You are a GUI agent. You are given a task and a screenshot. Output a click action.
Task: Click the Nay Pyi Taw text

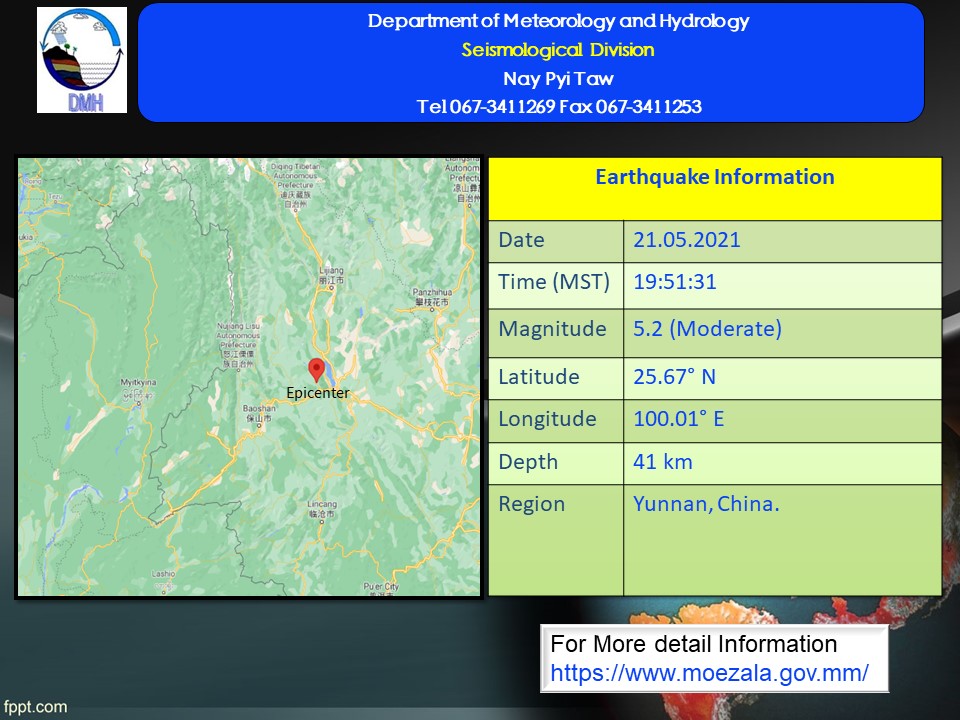(558, 78)
